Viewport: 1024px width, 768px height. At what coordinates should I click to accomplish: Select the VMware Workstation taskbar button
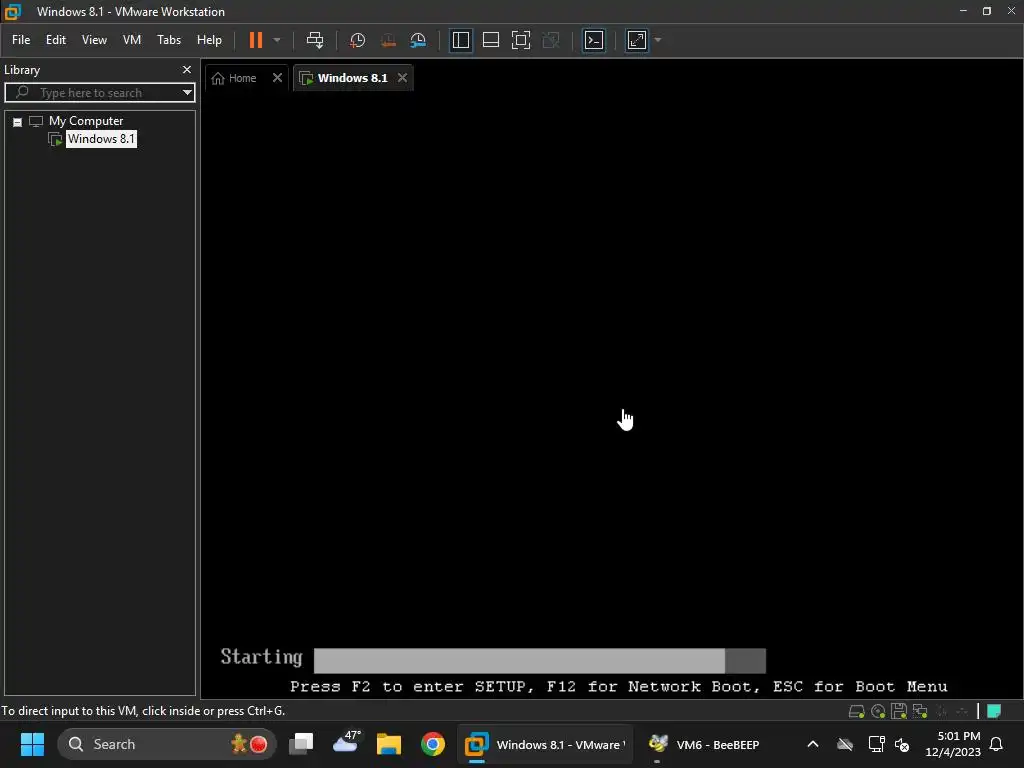[545, 744]
